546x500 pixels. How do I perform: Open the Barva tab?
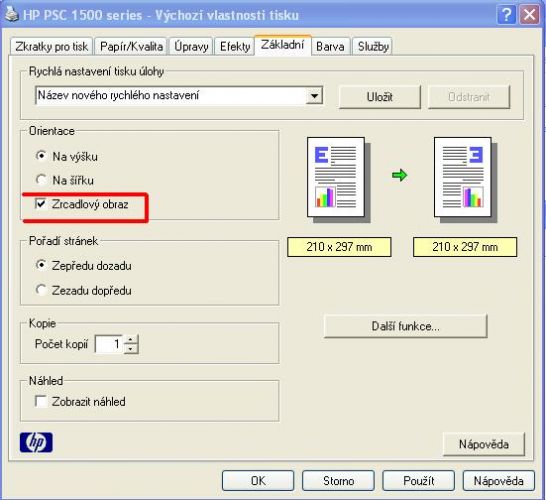(x=330, y=46)
